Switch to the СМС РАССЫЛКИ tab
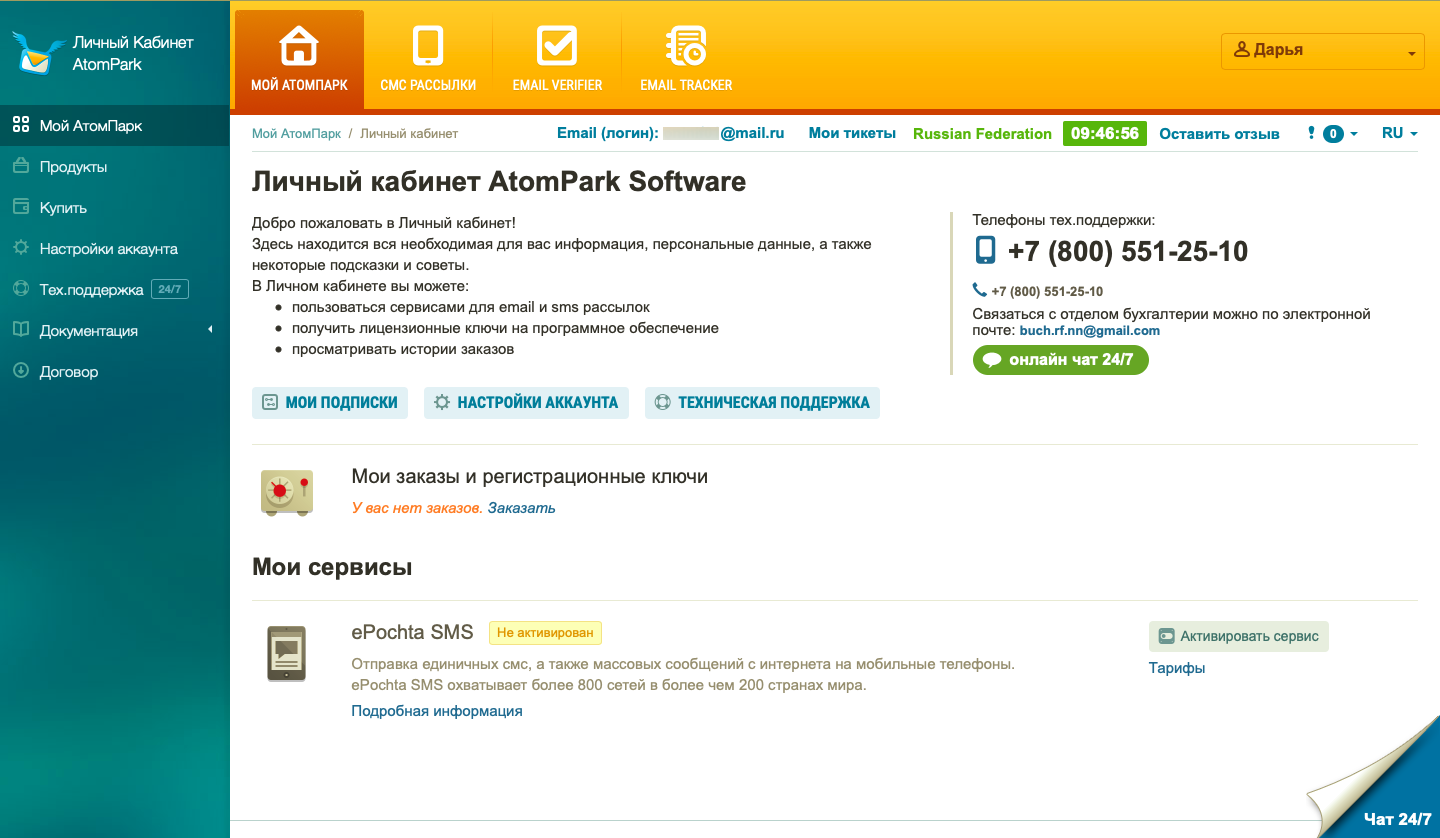This screenshot has width=1440, height=838. pyautogui.click(x=428, y=60)
